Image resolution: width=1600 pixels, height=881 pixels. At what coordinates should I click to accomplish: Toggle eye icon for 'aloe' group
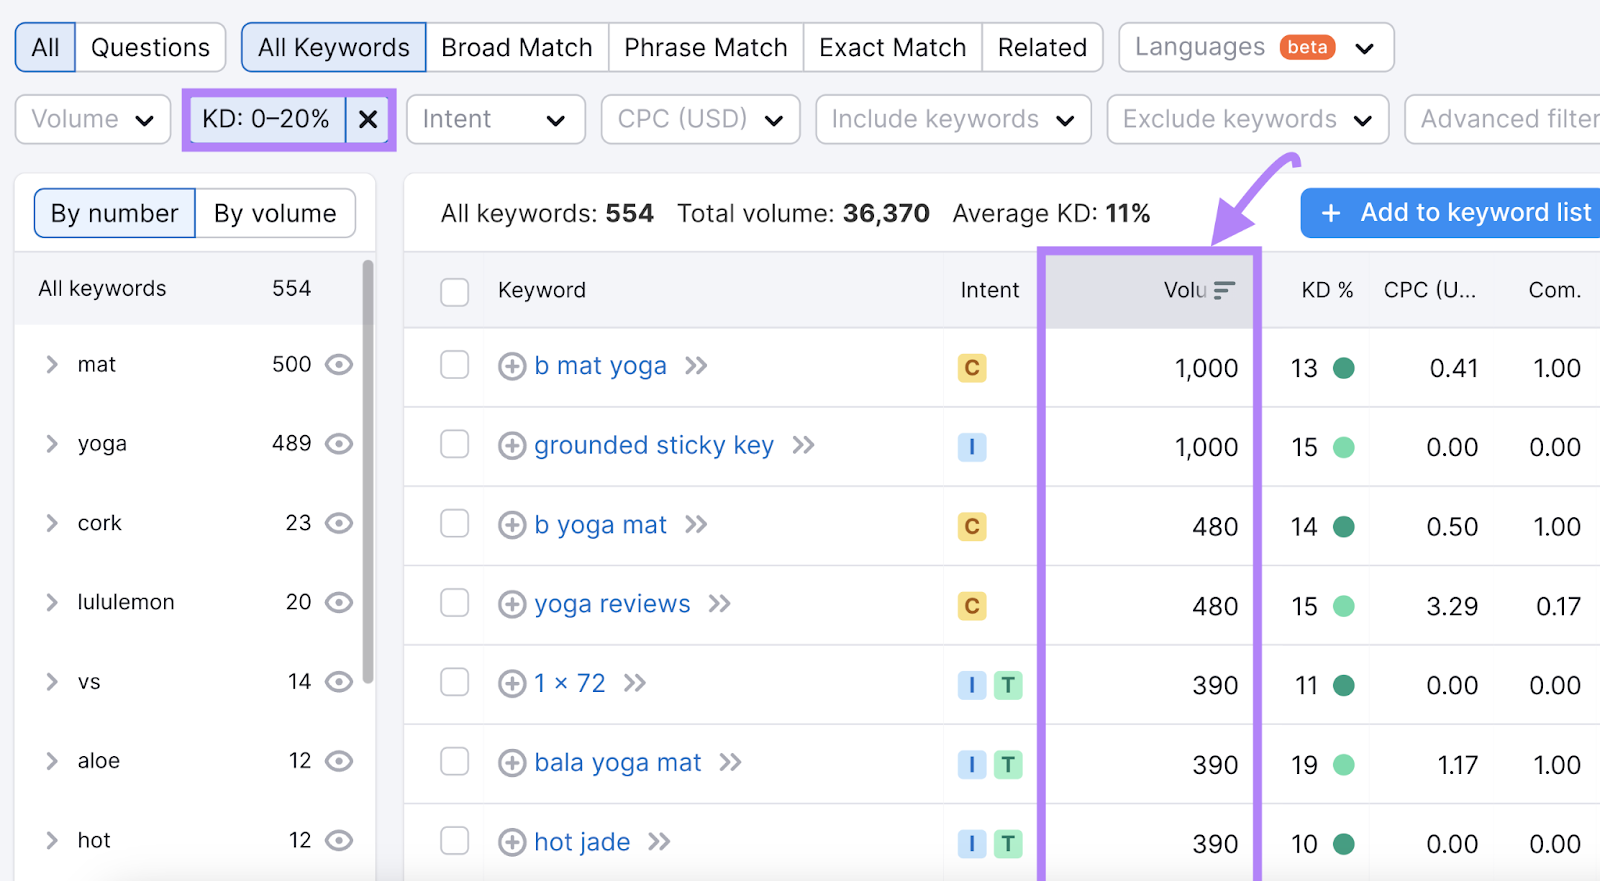coord(339,761)
